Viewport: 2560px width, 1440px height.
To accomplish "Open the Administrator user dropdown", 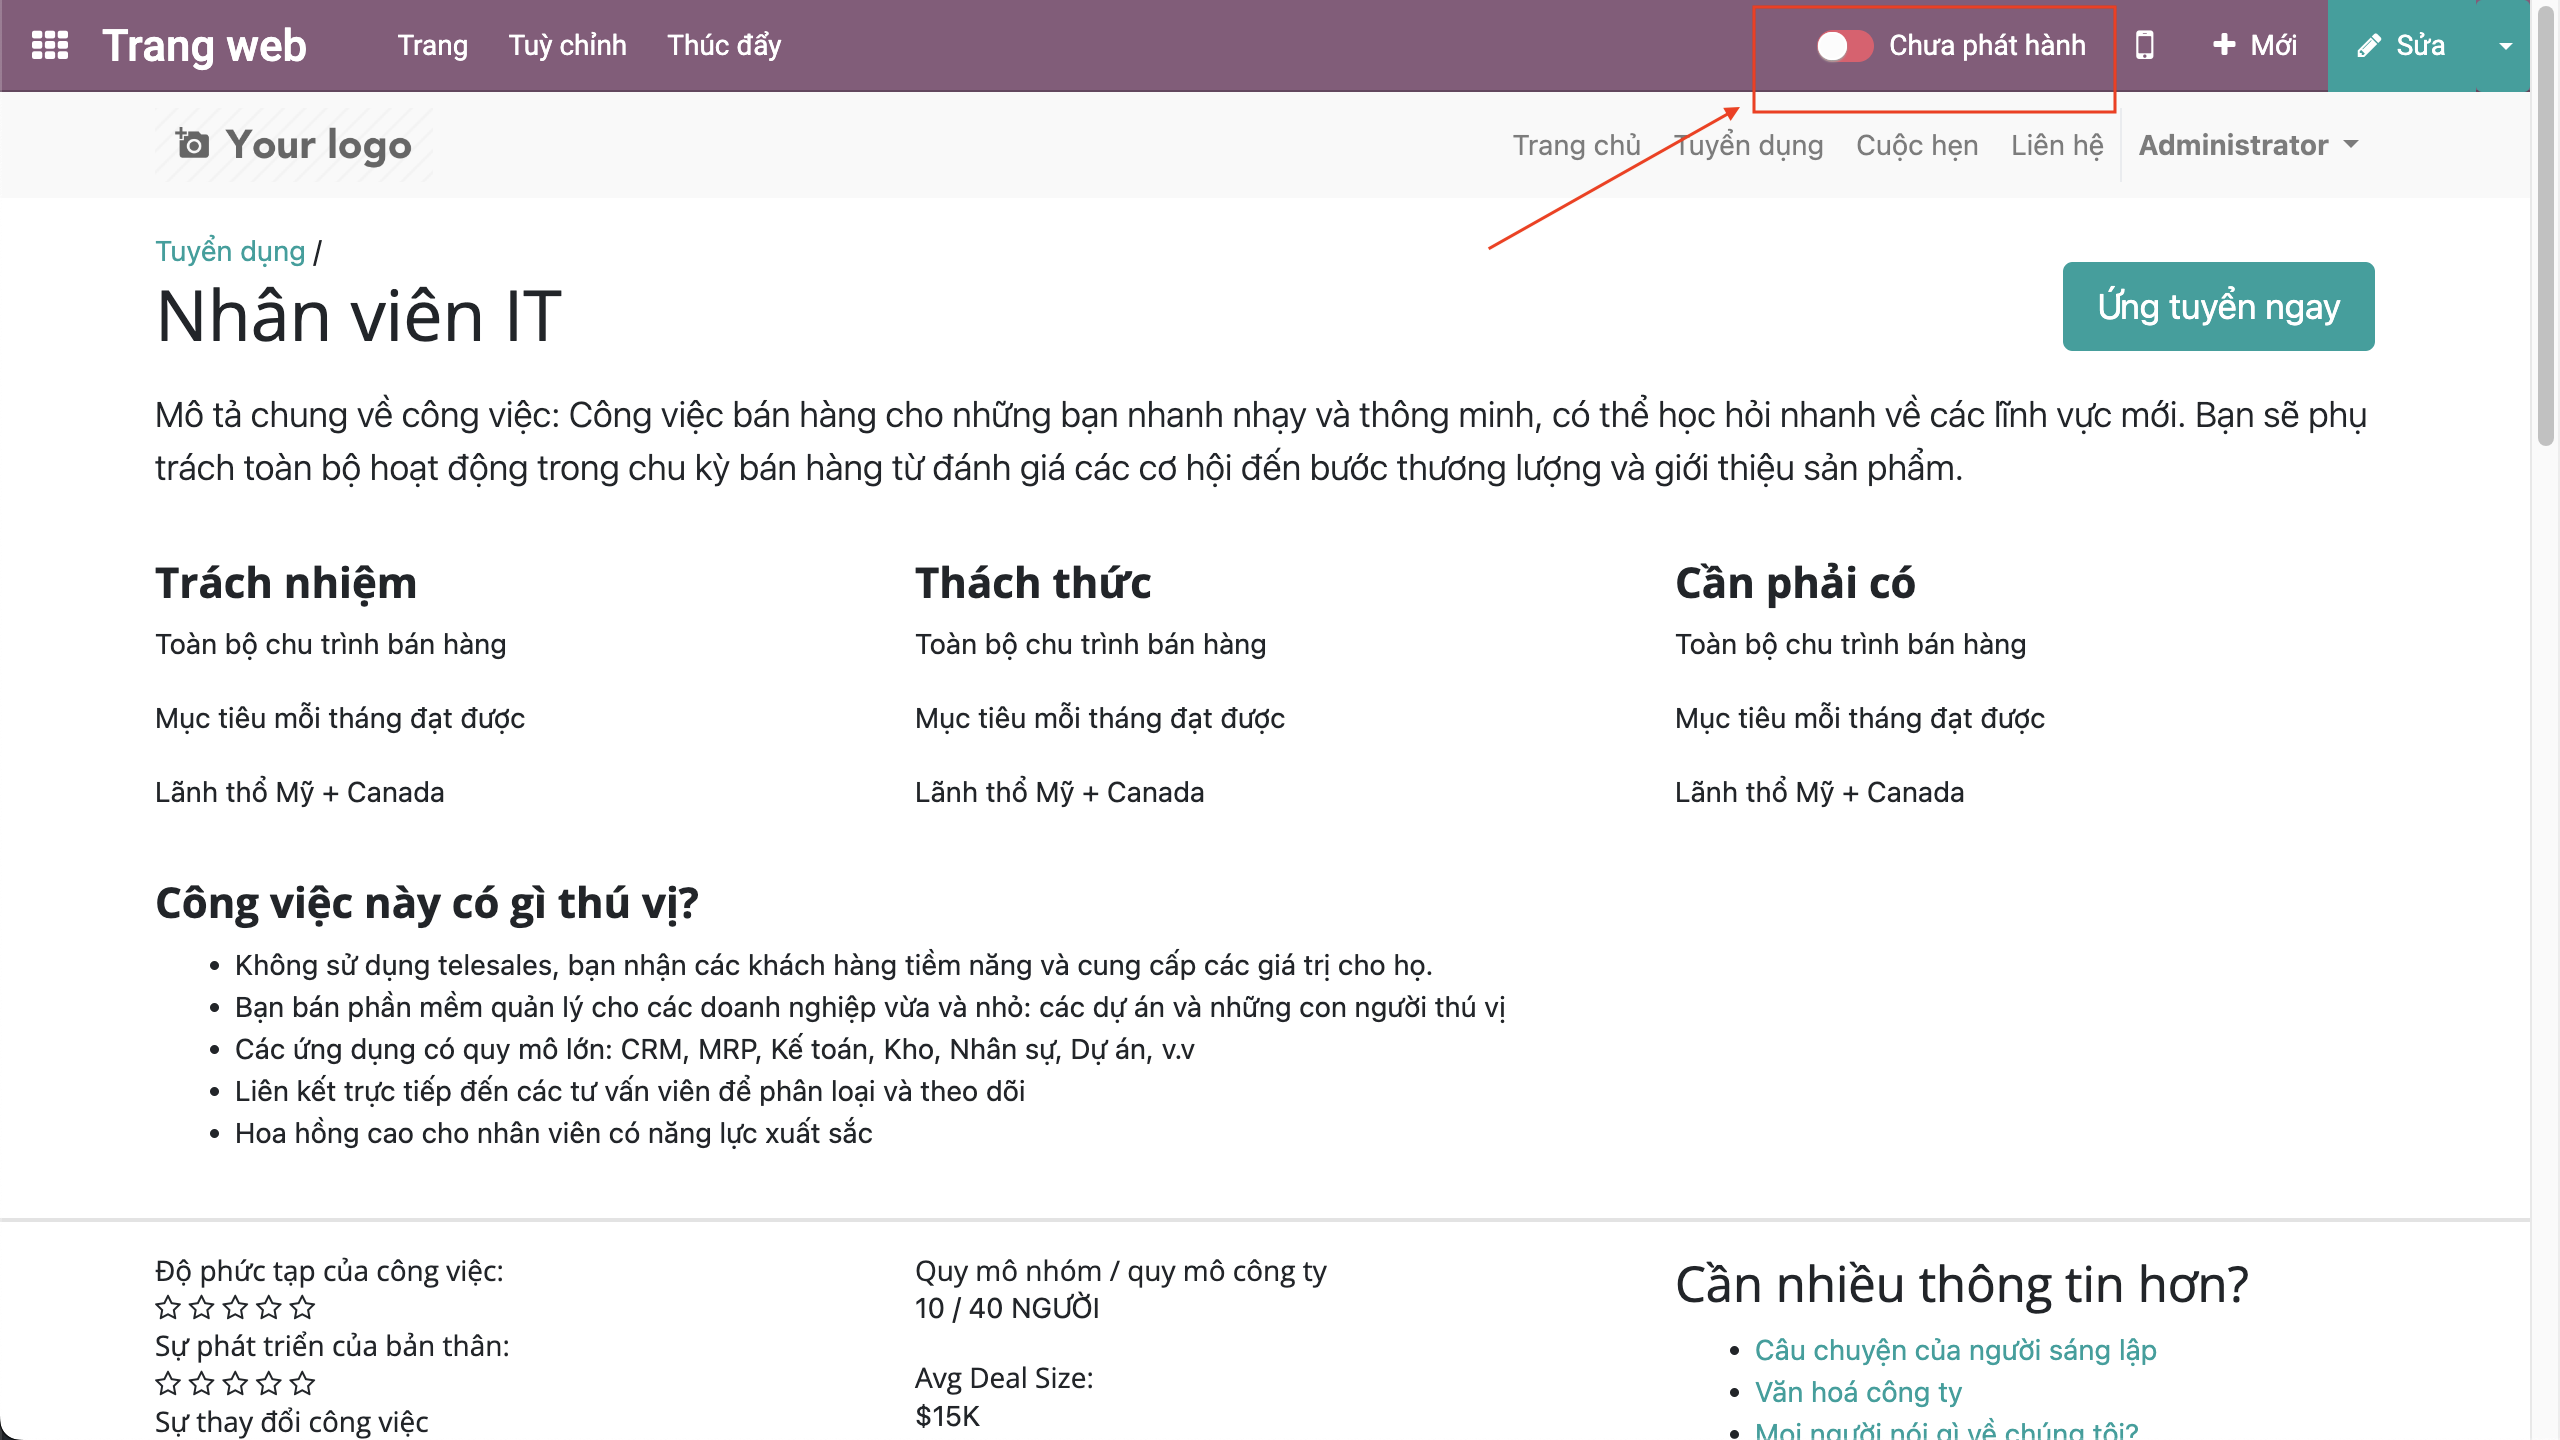I will tap(2248, 145).
